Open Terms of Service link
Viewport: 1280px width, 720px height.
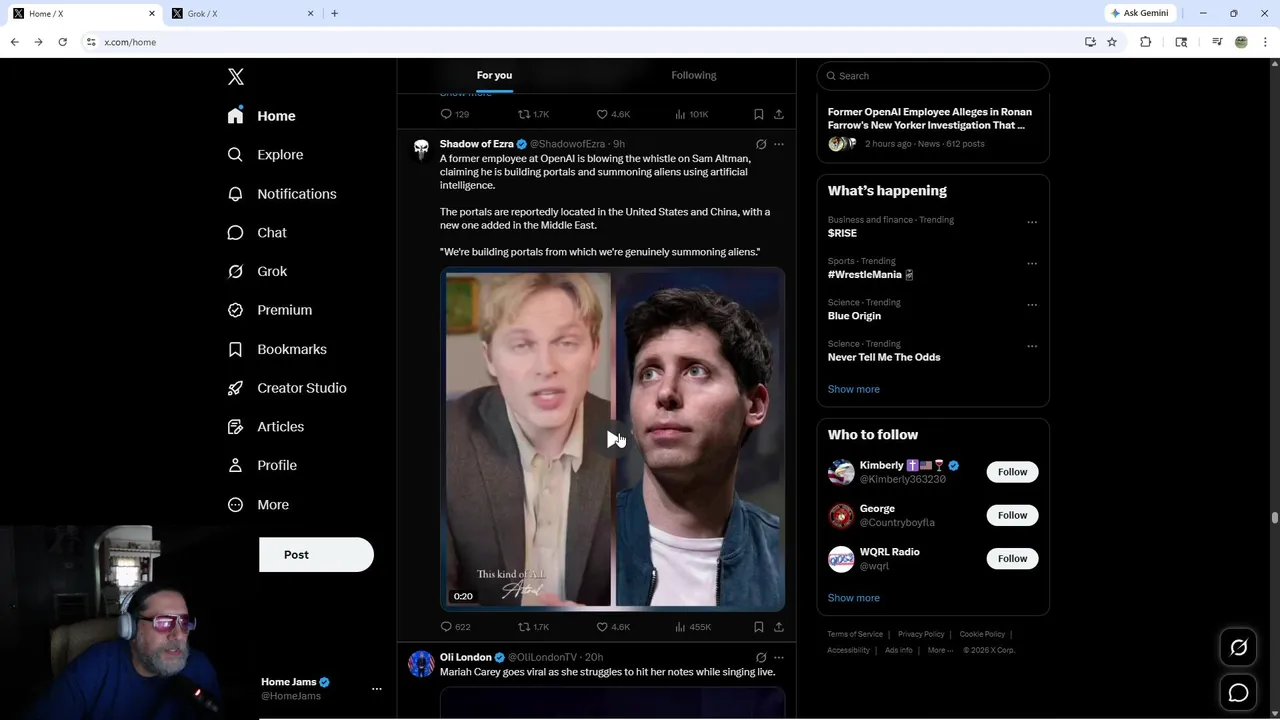855,634
